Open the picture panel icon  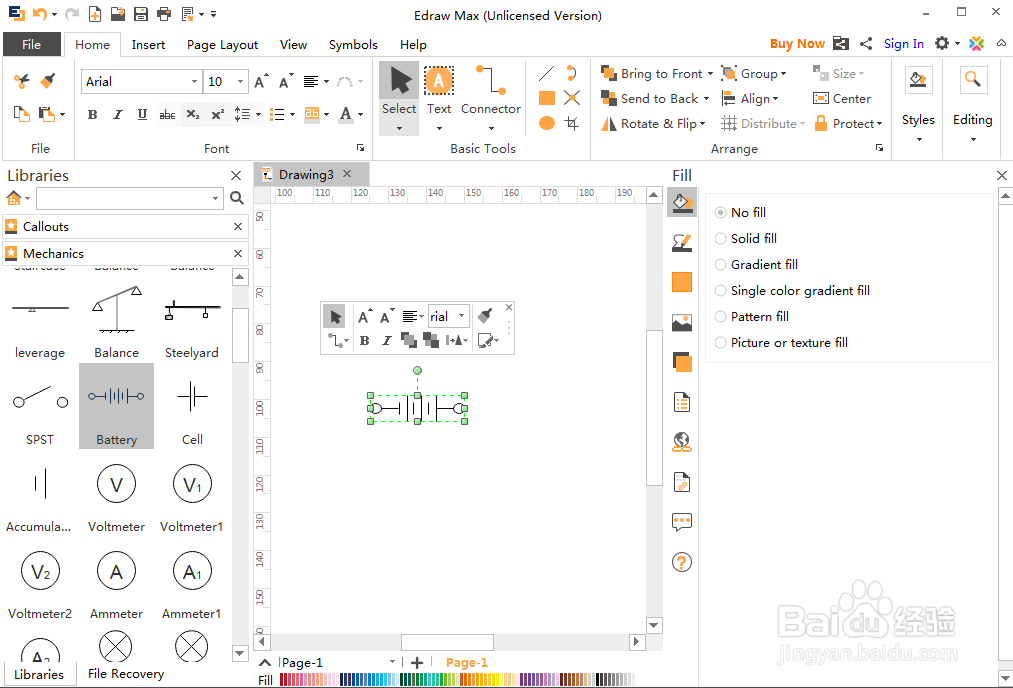click(682, 322)
